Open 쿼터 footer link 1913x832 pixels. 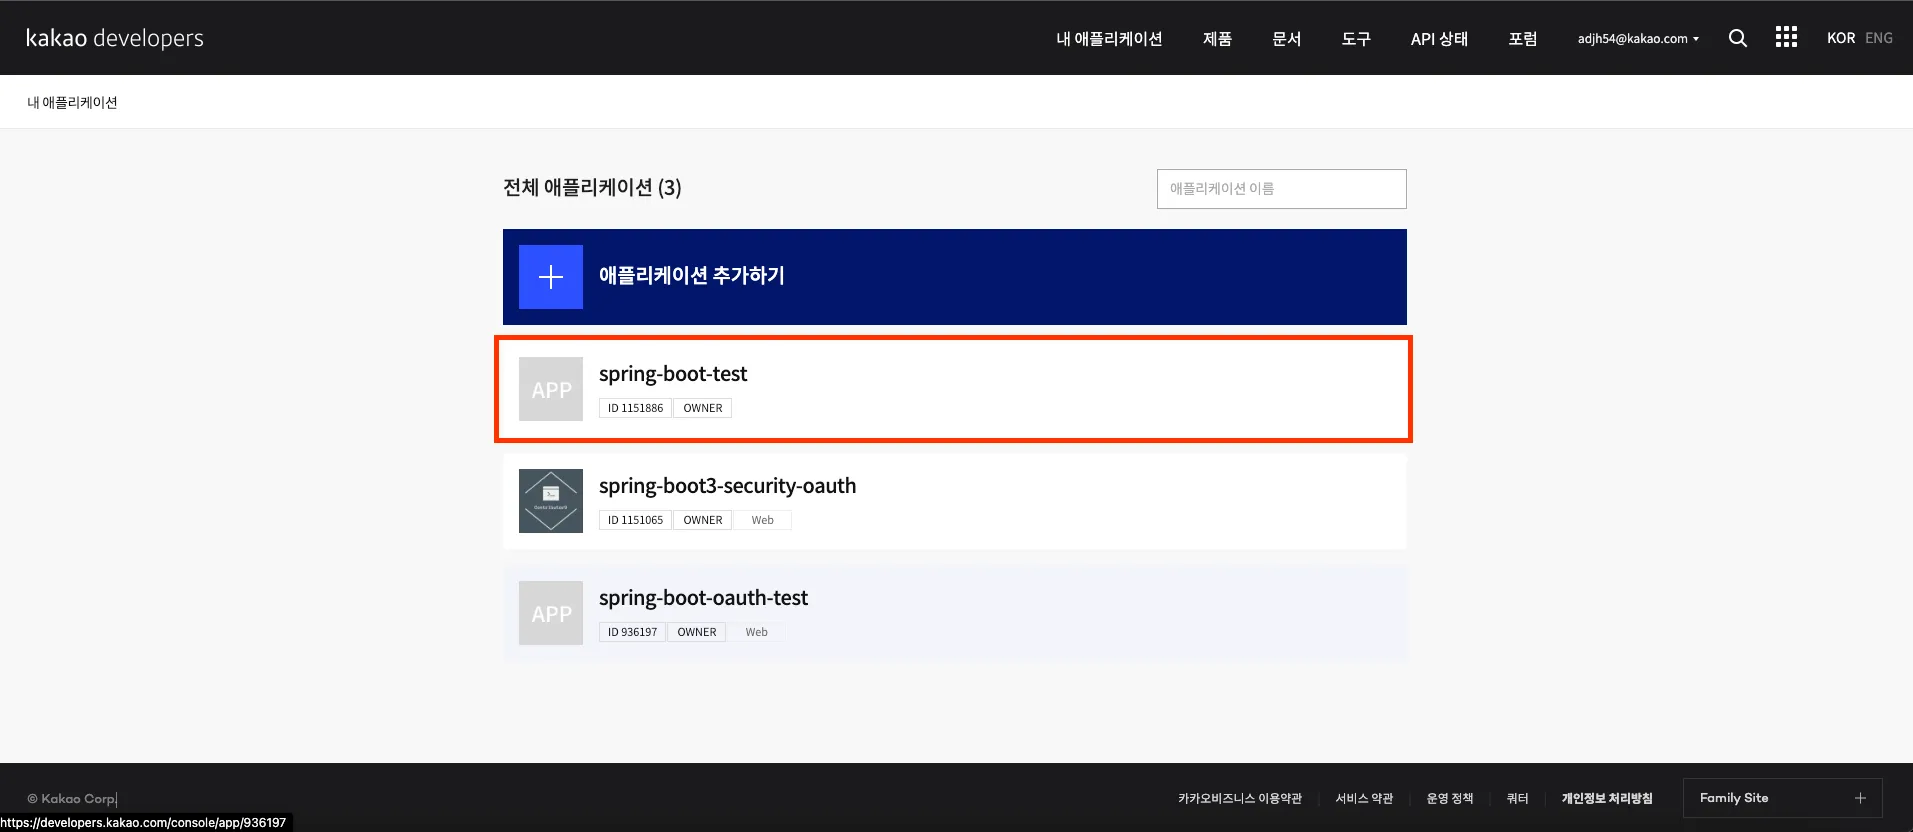tap(1517, 798)
